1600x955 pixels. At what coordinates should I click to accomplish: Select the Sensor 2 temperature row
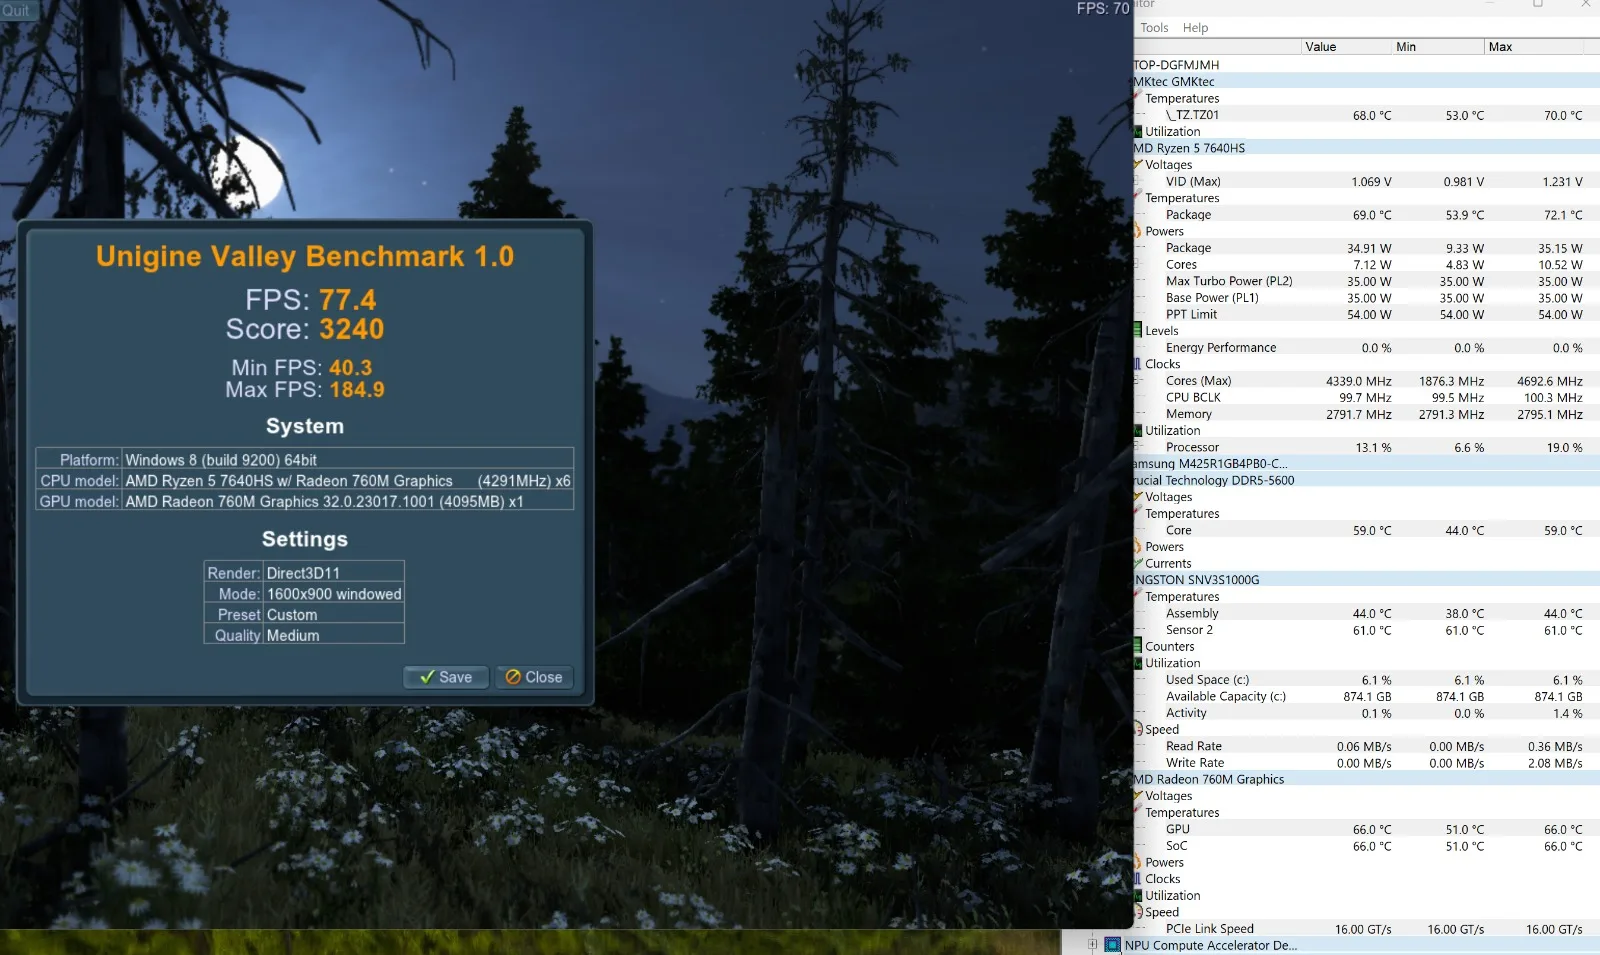tap(1366, 630)
